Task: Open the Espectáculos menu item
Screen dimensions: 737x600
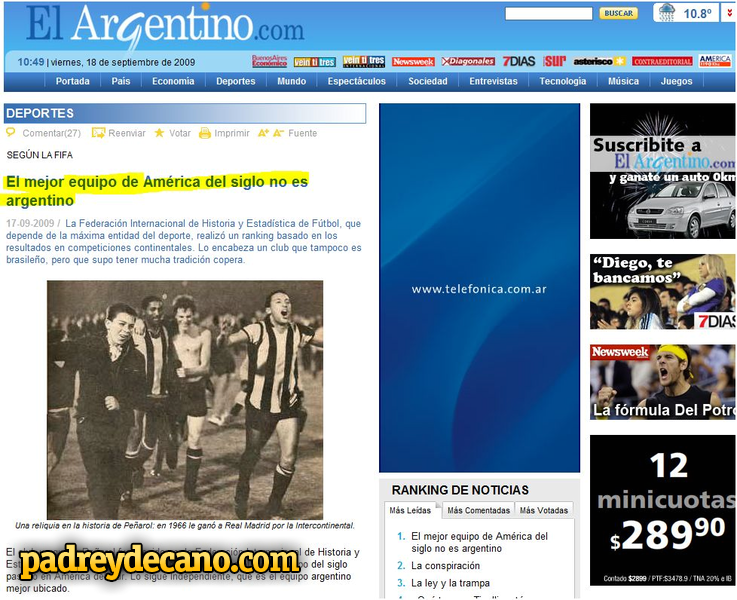Action: (x=356, y=81)
